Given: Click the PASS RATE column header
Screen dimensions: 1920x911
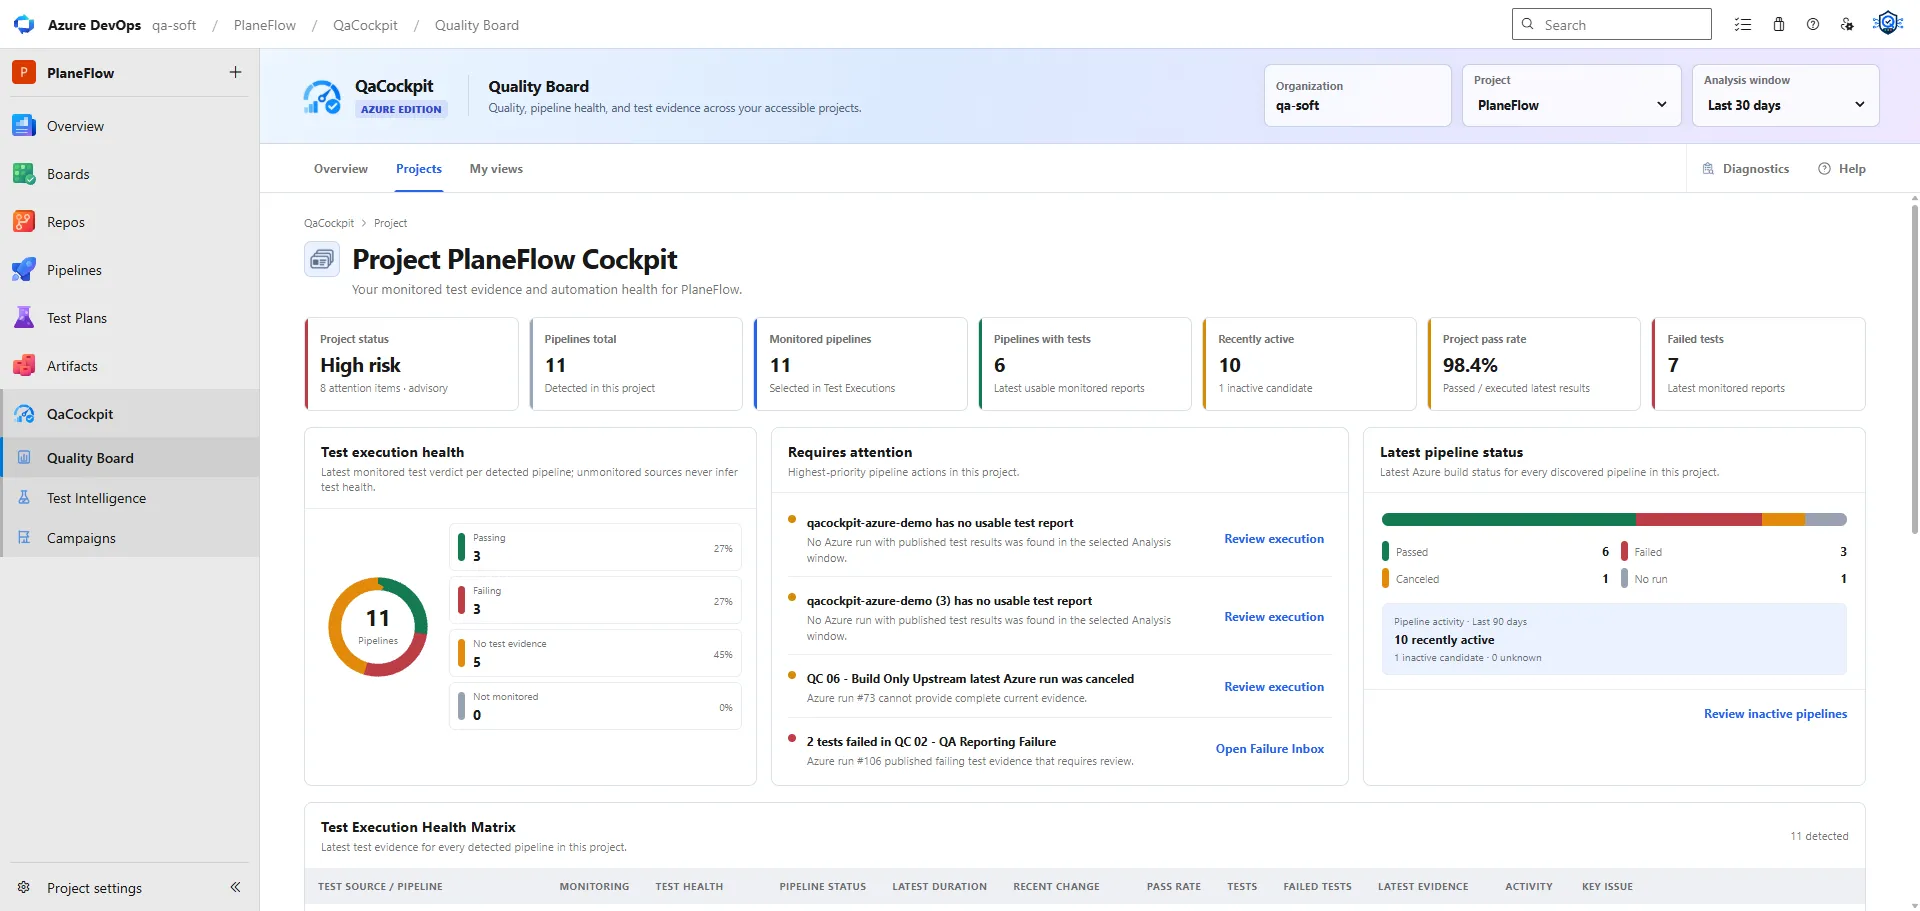Looking at the screenshot, I should point(1173,887).
